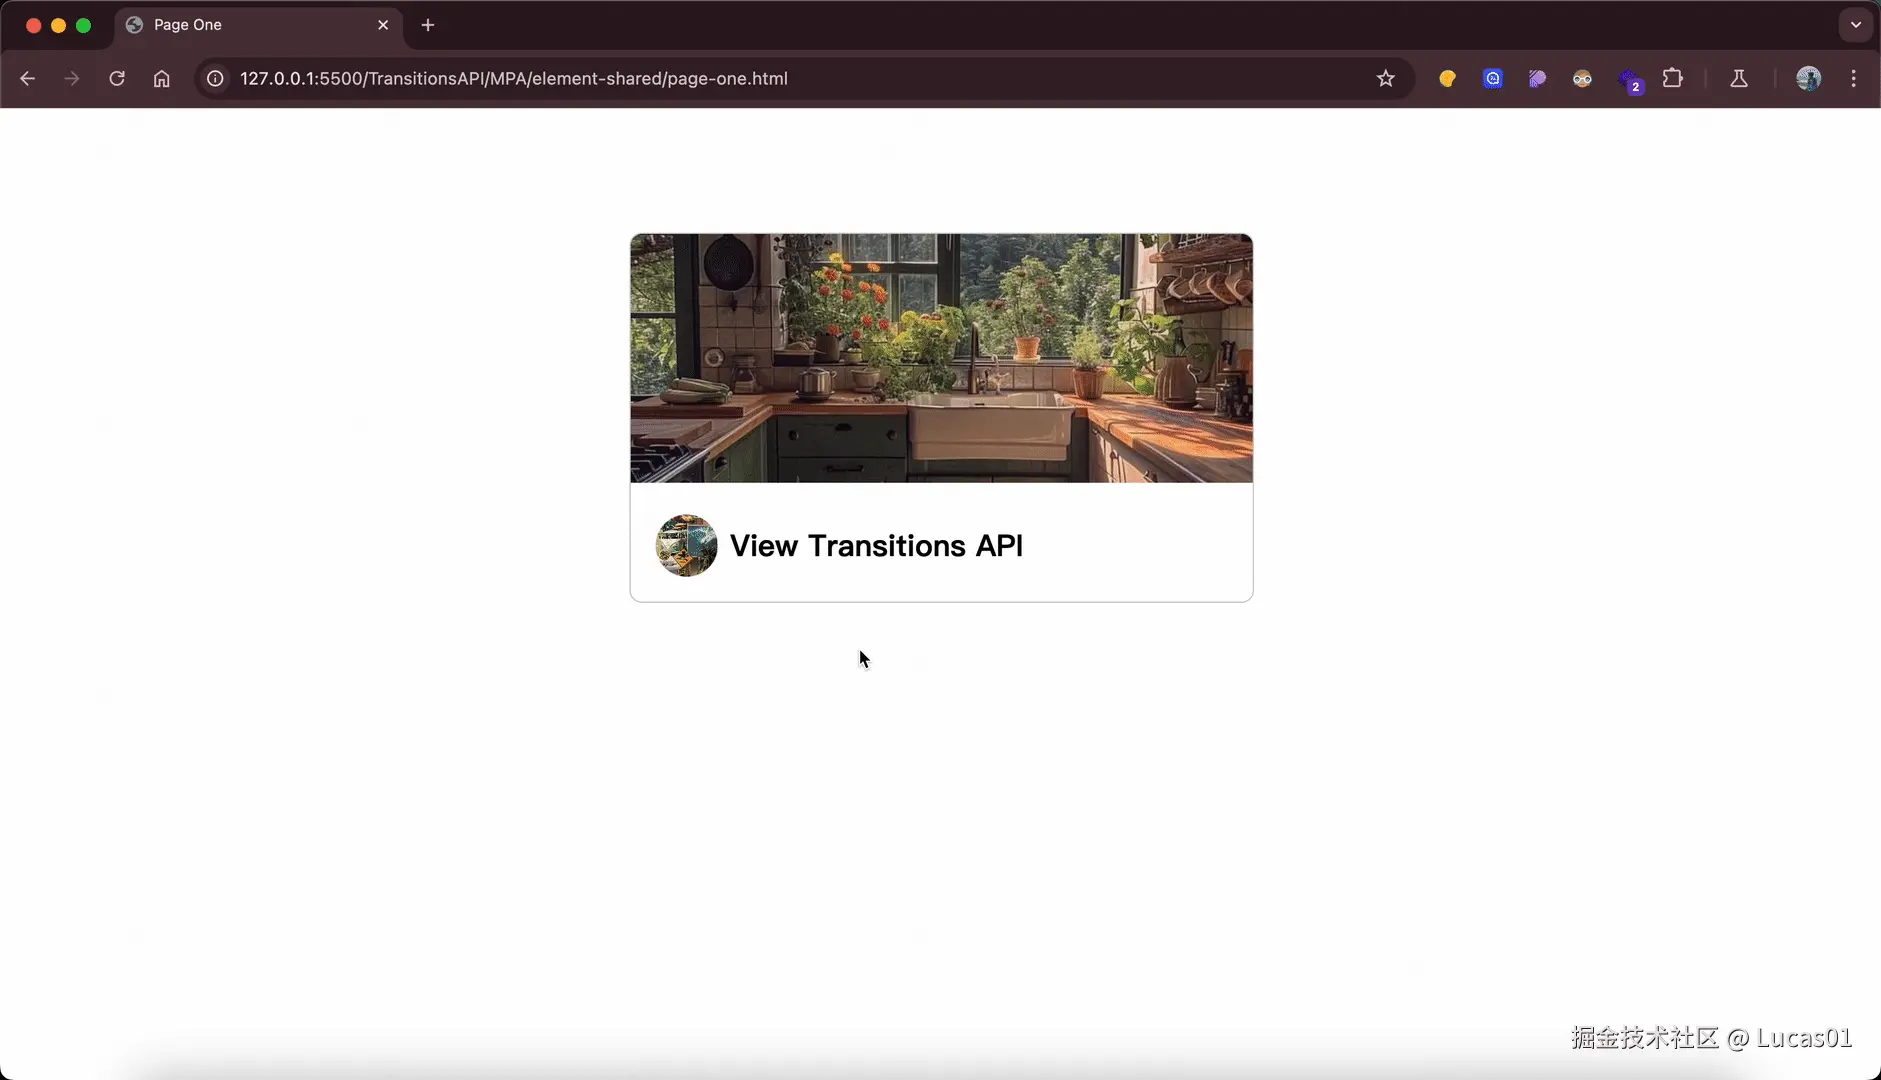Image resolution: width=1881 pixels, height=1080 pixels.
Task: Bookmark this page via the star icon
Action: [x=1386, y=78]
